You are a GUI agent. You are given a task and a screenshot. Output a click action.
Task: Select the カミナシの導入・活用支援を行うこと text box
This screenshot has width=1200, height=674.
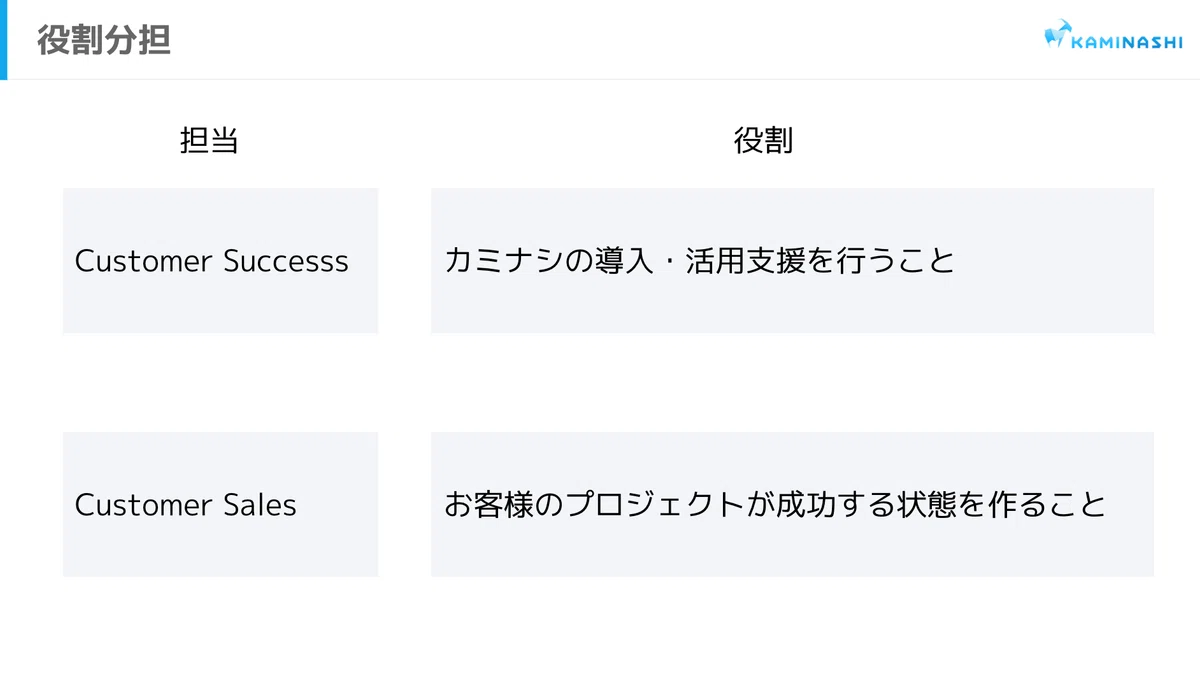[x=792, y=261]
